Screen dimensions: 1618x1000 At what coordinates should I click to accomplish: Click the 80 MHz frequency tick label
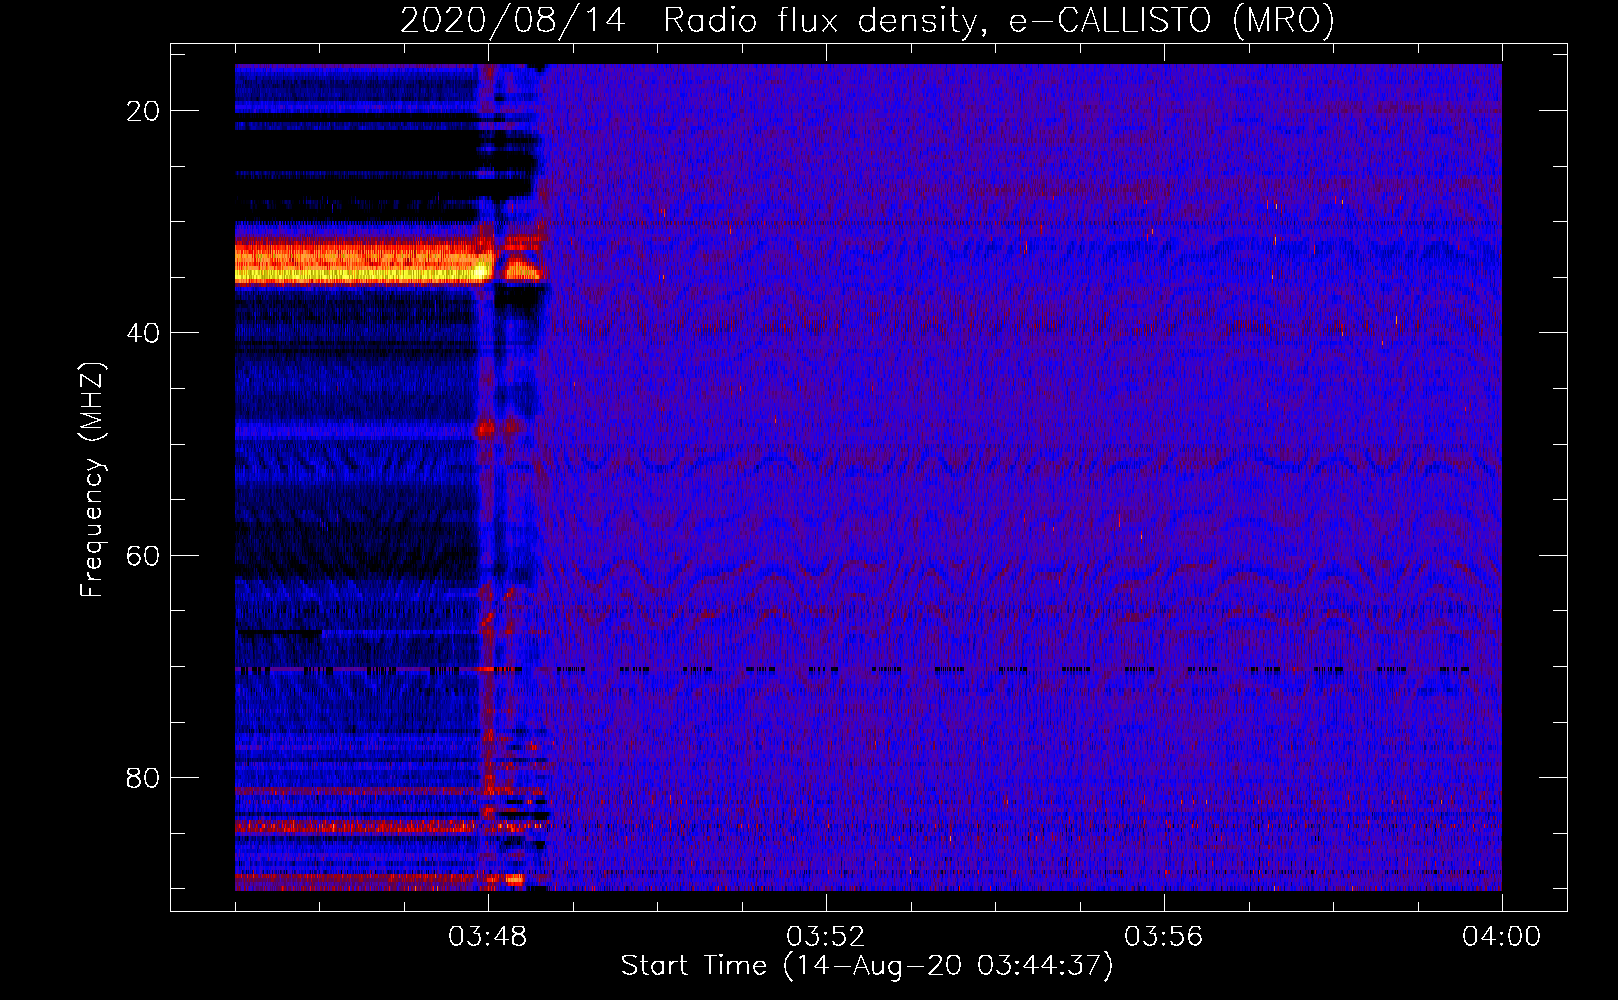click(143, 777)
